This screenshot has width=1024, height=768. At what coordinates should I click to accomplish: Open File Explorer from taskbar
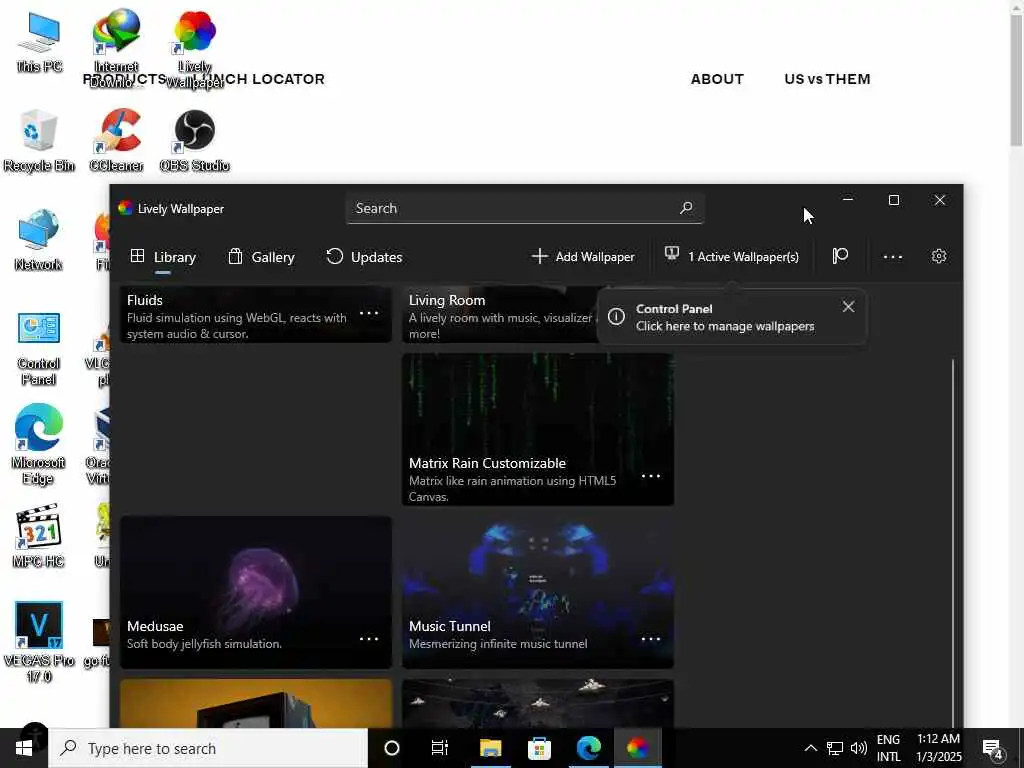click(490, 748)
